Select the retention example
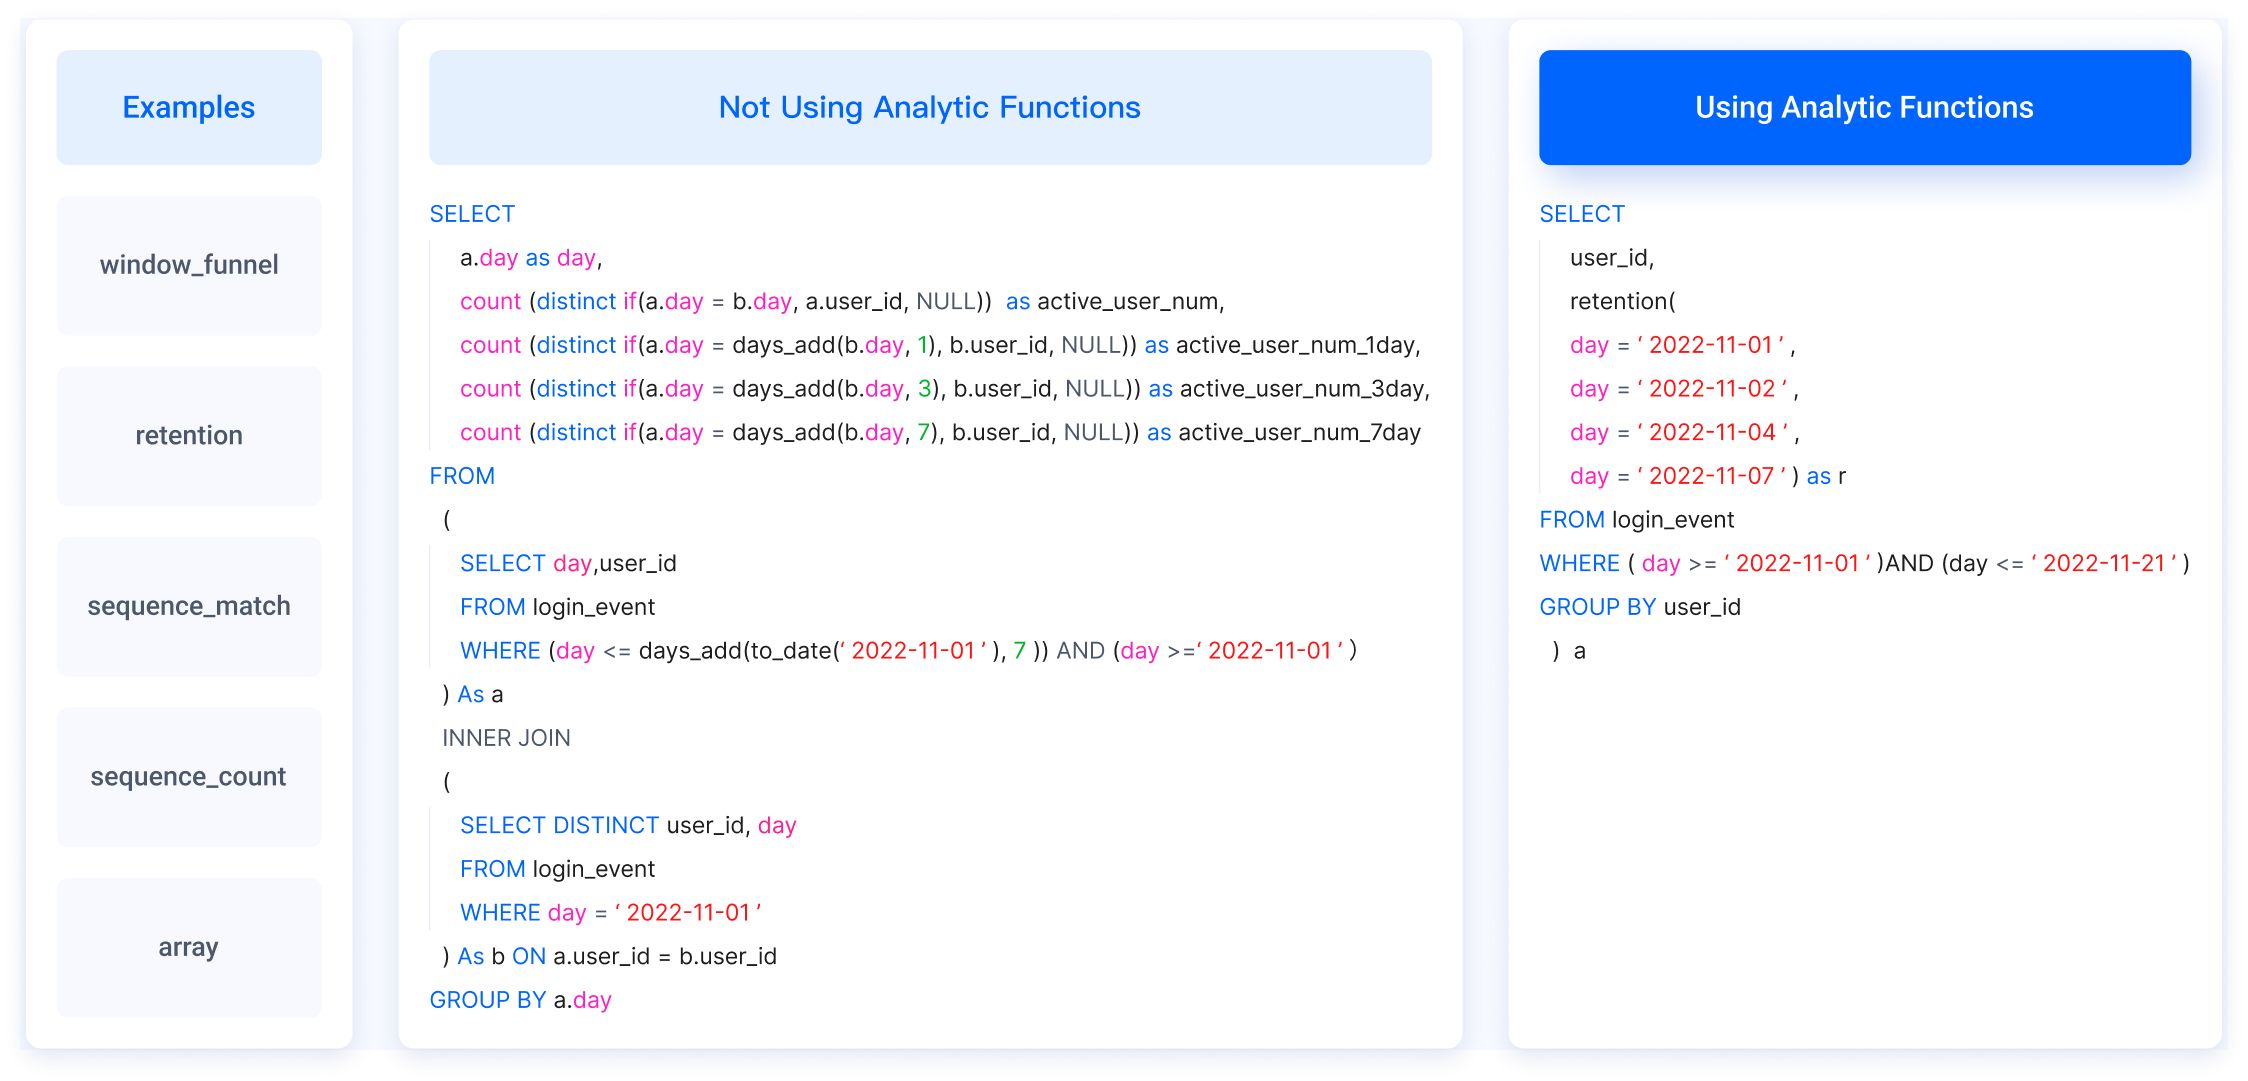2248x1081 pixels. 189,436
